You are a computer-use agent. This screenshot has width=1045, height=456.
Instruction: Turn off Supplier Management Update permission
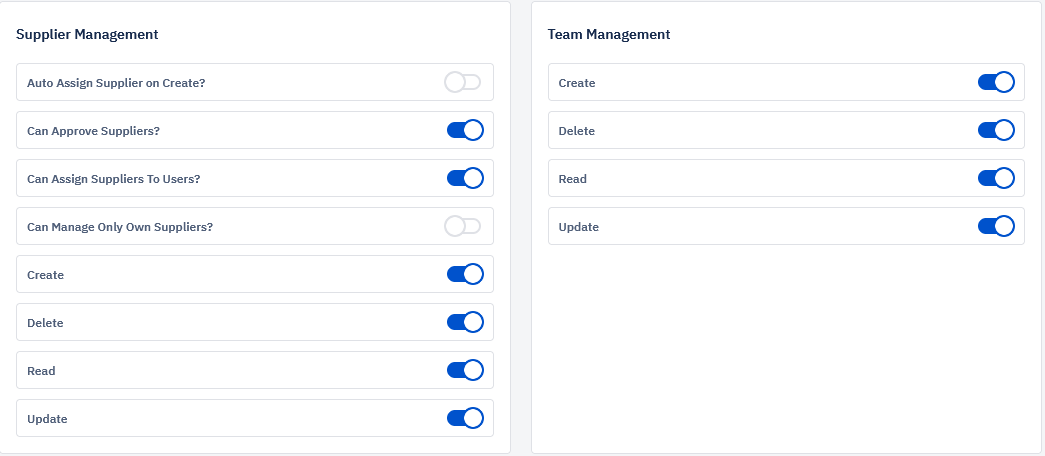pyautogui.click(x=465, y=418)
